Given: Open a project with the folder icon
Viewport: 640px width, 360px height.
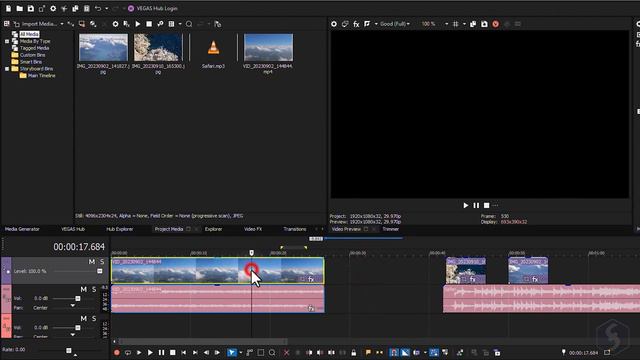Looking at the screenshot, I should click(x=19, y=8).
